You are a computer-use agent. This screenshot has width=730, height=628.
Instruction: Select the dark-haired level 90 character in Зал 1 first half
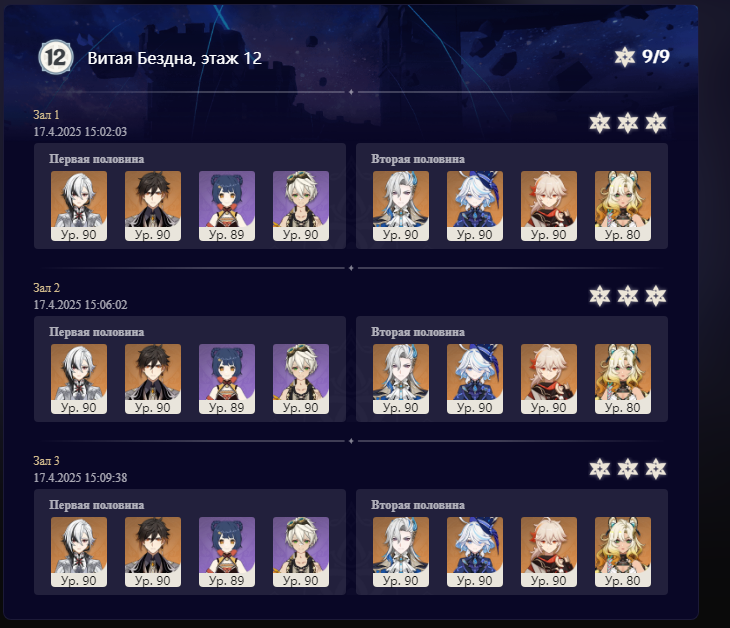pyautogui.click(x=153, y=206)
